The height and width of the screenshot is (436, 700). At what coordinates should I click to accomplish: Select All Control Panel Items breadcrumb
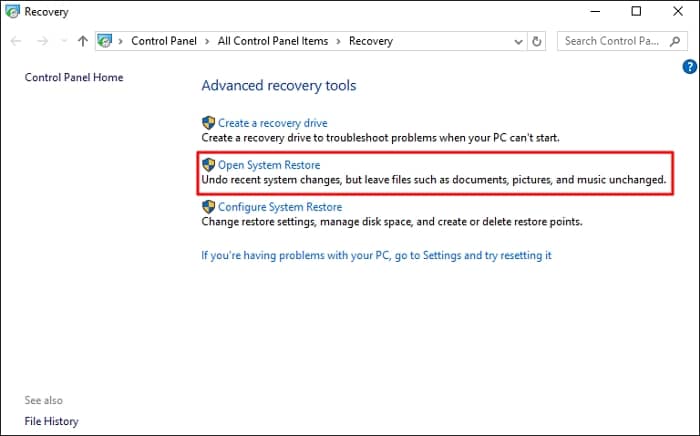[273, 41]
